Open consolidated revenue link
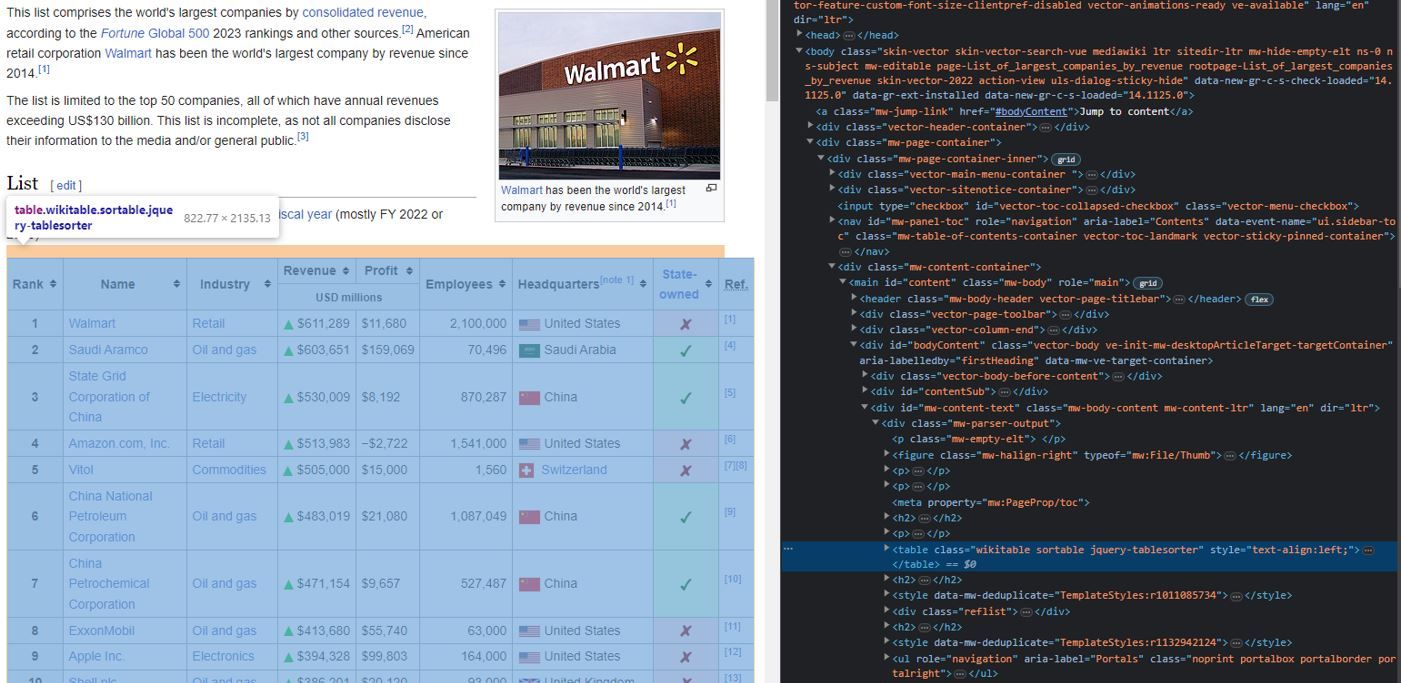This screenshot has height=683, width=1401. [363, 13]
